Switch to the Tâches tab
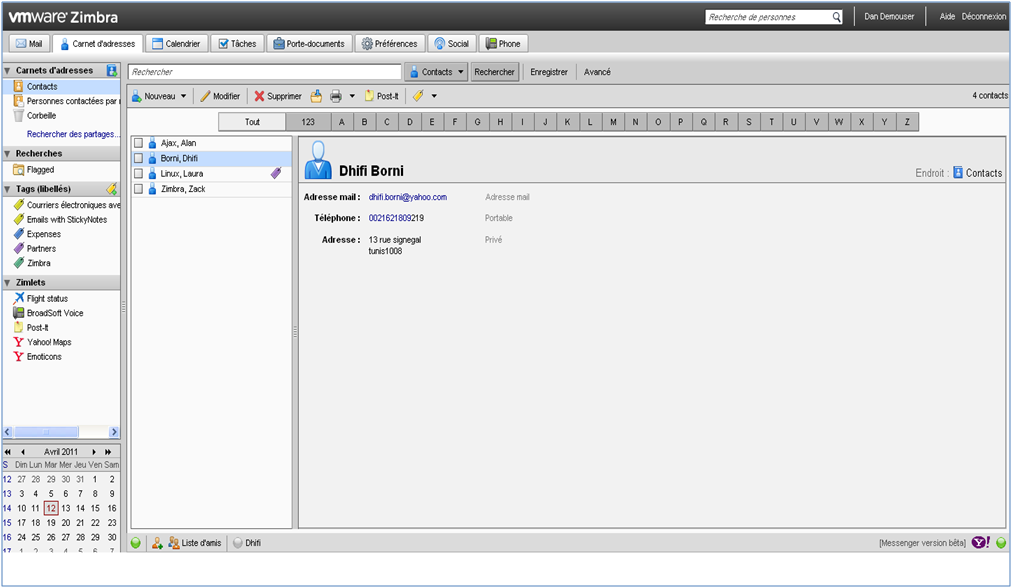 tap(237, 44)
